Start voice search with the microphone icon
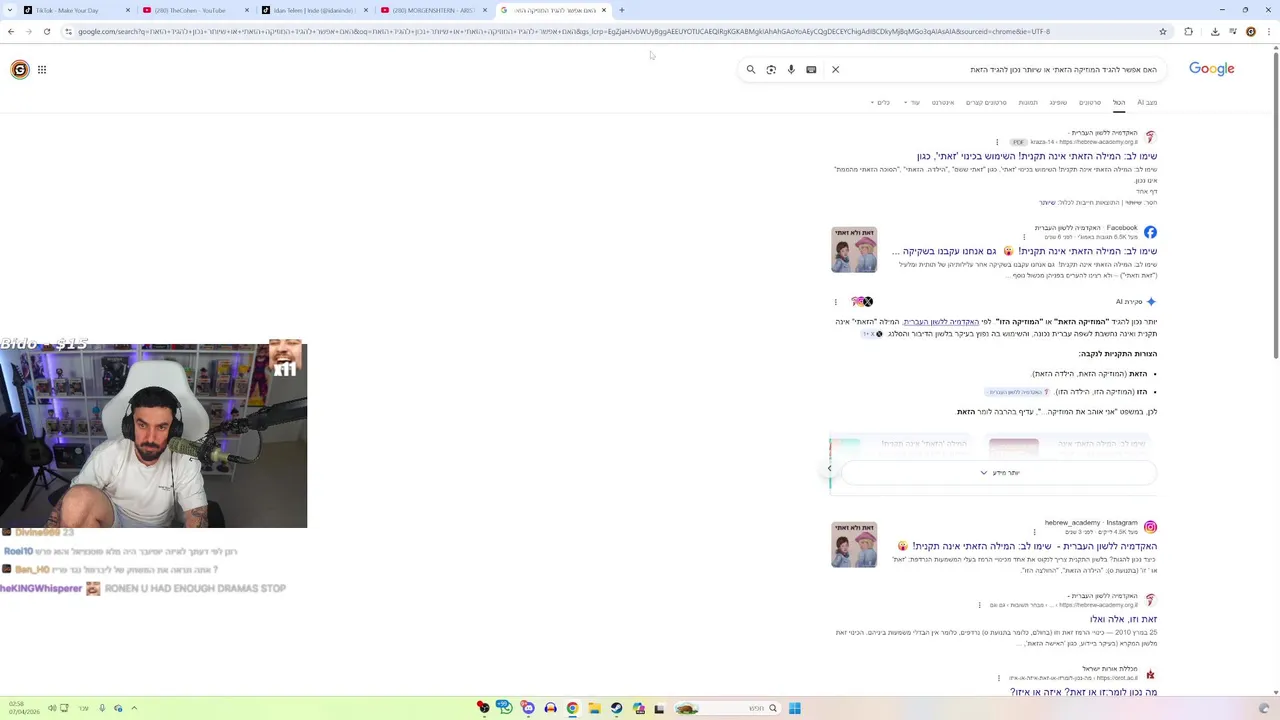1280x720 pixels. (x=791, y=70)
